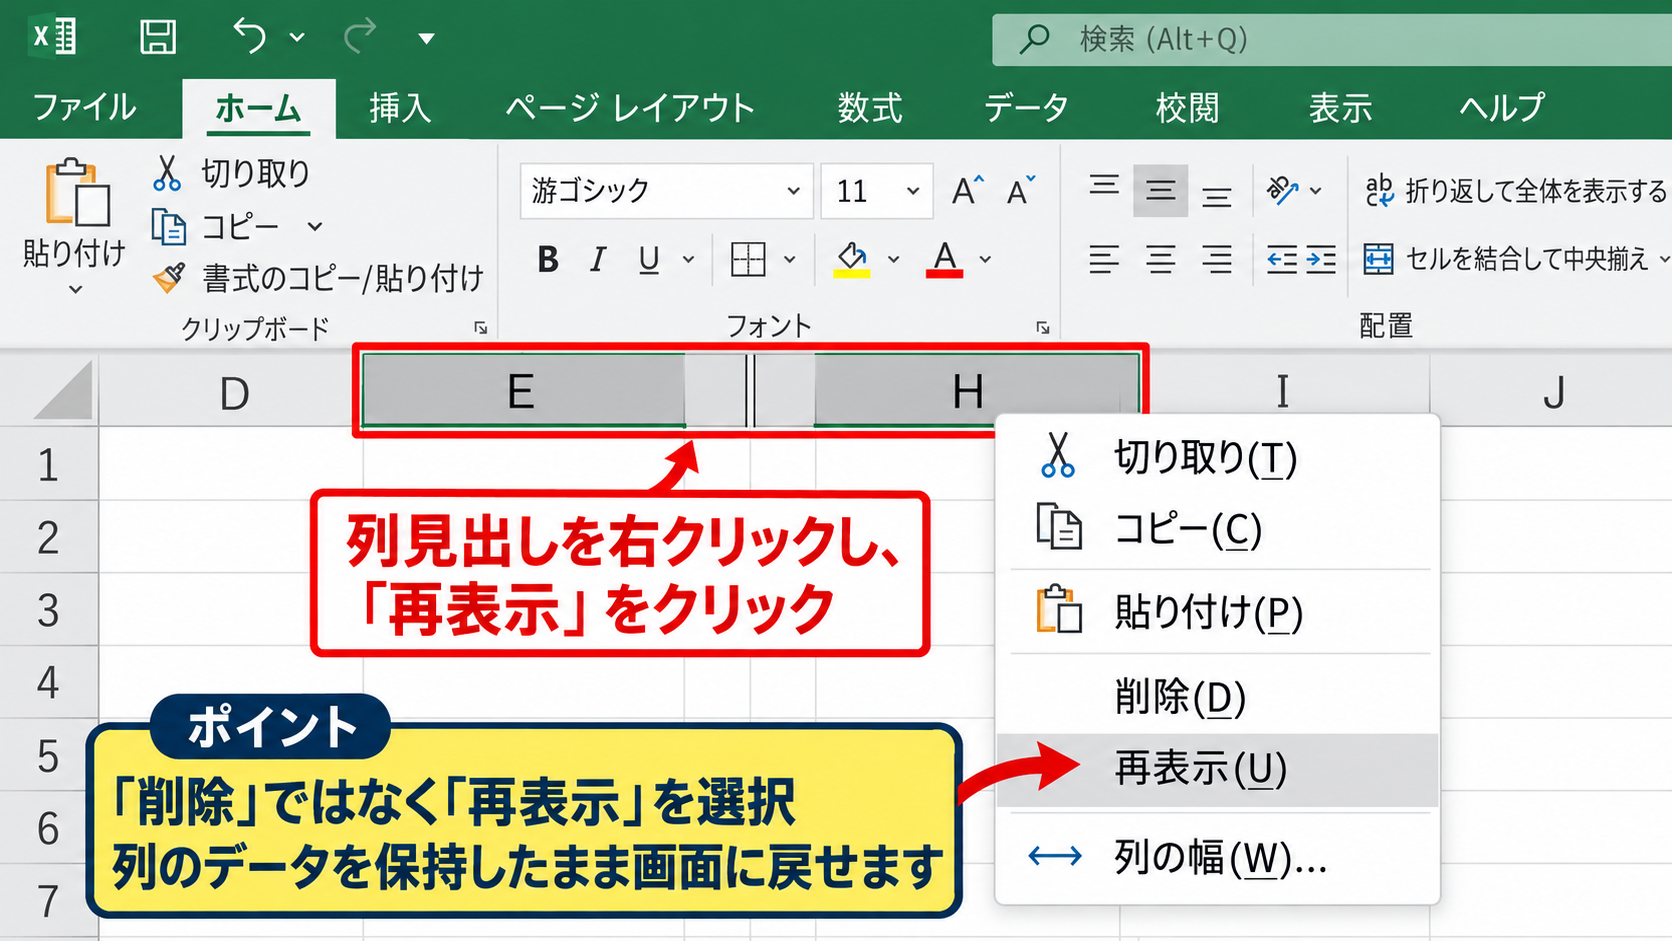Toggle italic formatting I
This screenshot has width=1672, height=941.
coord(598,260)
